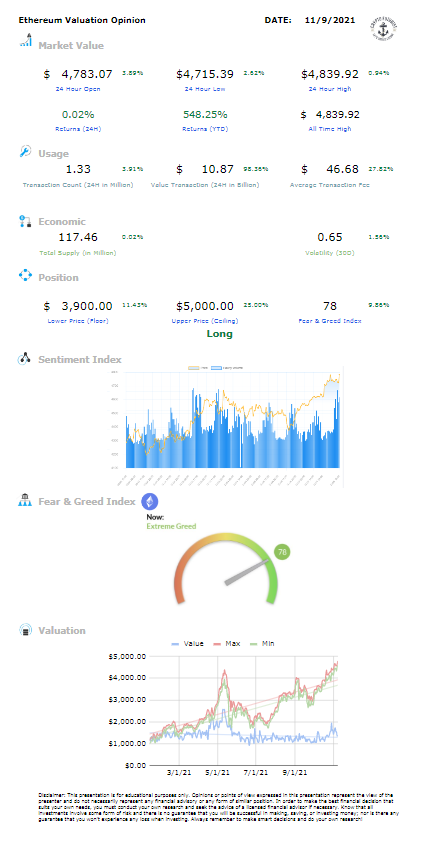Screen dimensions: 423x844
Task: Click the Market Value chart icon
Action: (26, 40)
